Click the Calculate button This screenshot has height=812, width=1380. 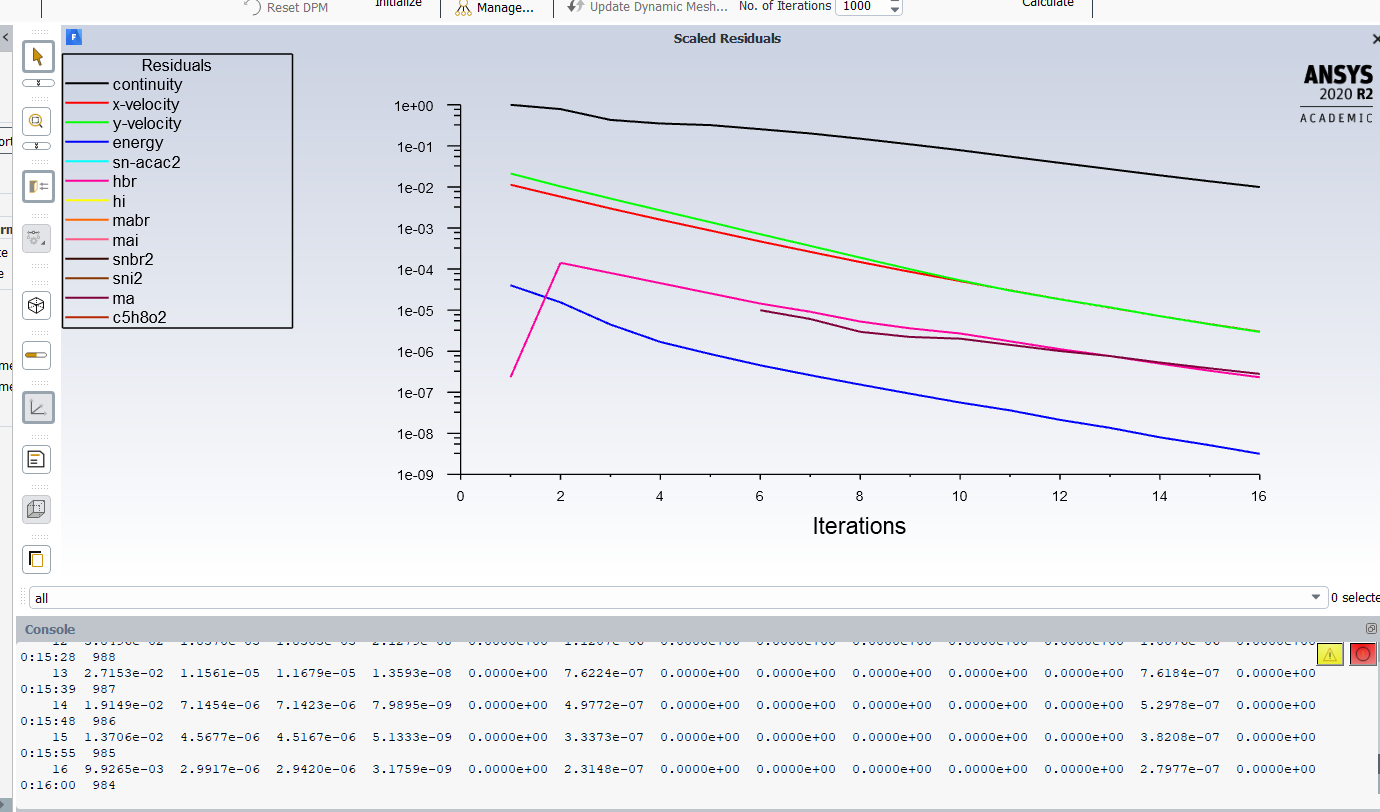pyautogui.click(x=1048, y=5)
